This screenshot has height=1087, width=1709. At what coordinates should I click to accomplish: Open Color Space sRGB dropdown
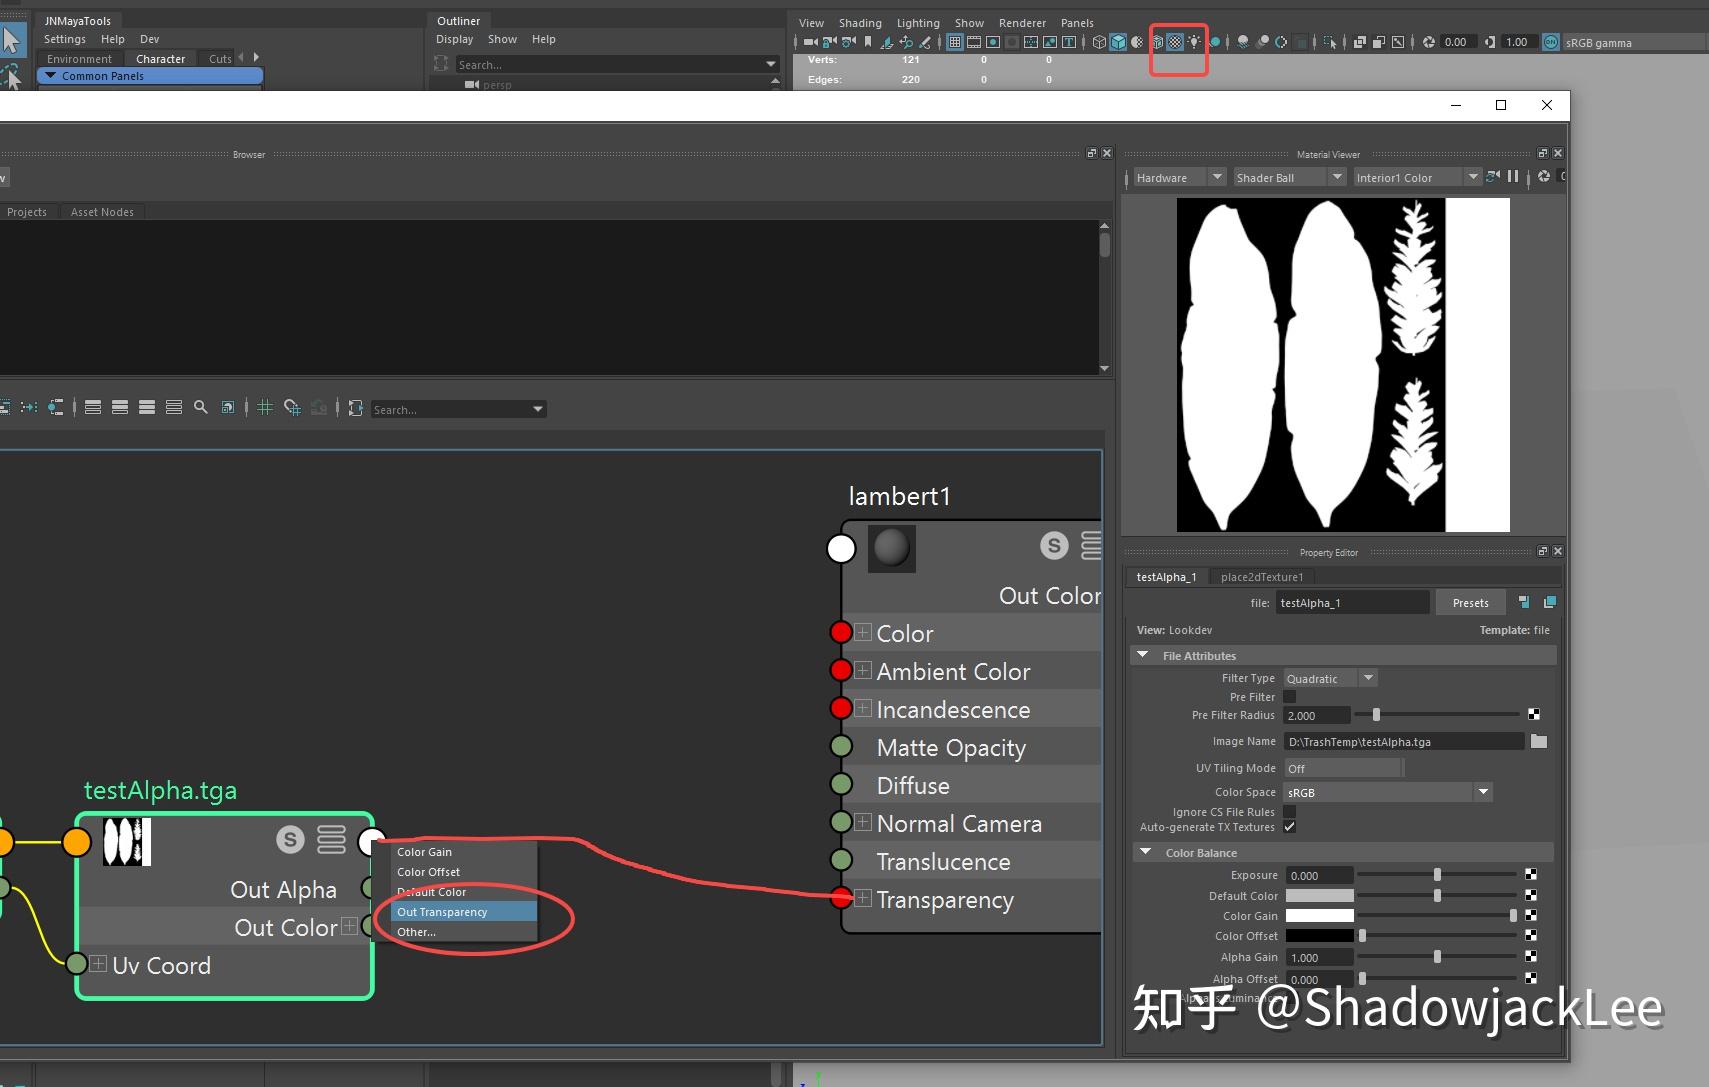1388,792
